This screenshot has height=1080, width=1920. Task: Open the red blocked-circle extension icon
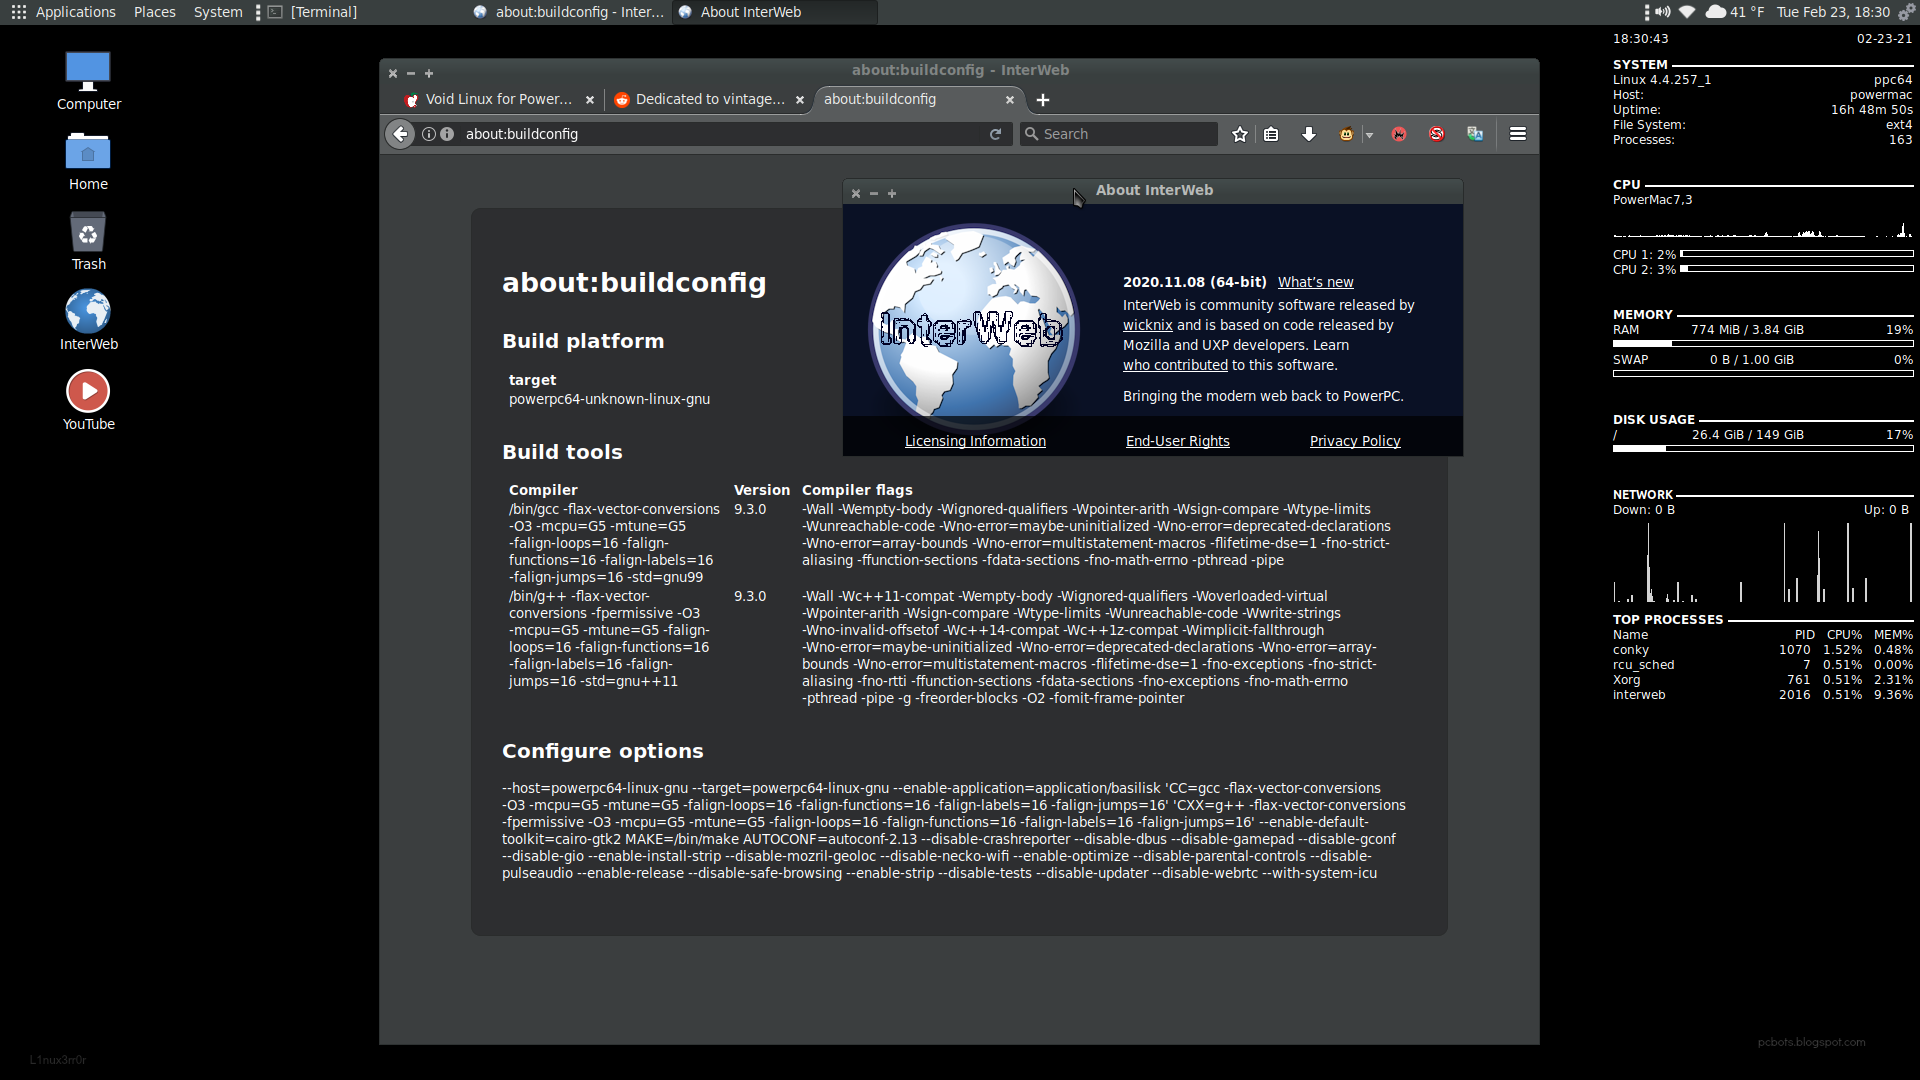pos(1437,134)
